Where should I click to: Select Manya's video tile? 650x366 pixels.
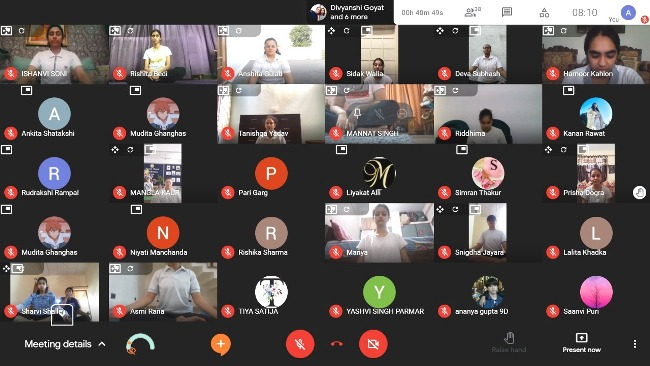pyautogui.click(x=379, y=233)
